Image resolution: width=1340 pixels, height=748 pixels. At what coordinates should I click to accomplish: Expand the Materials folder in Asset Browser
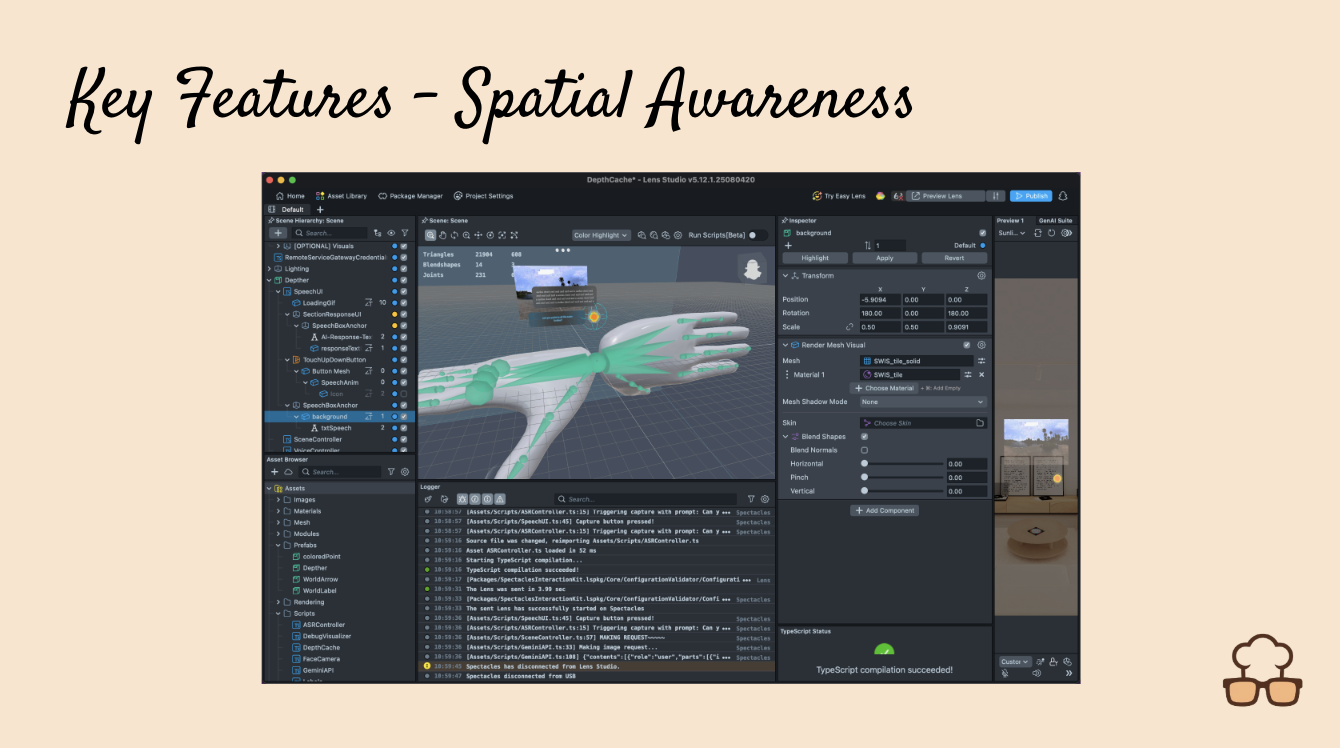(279, 511)
